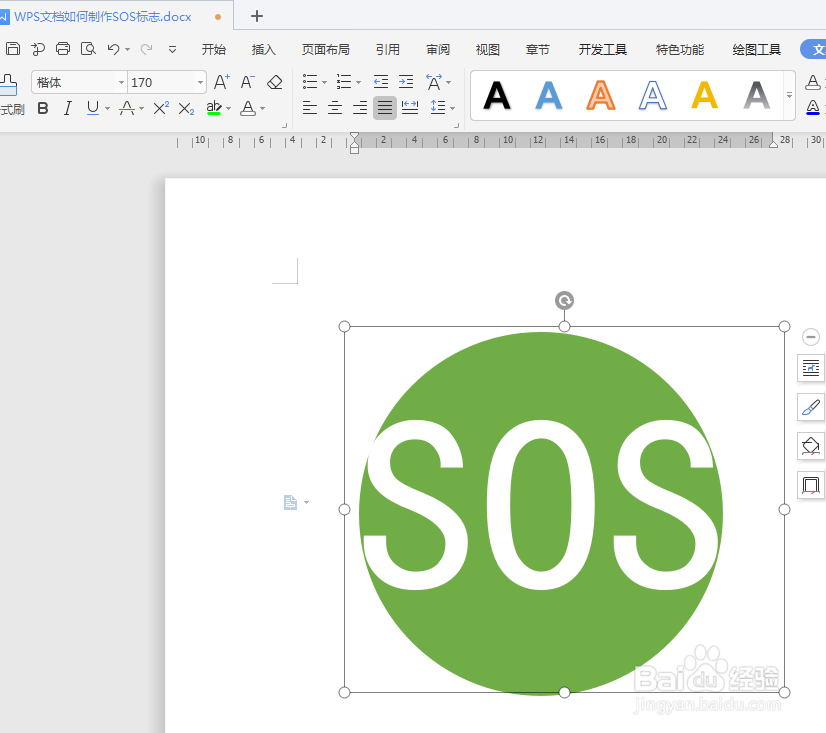Open font color dropdown arrow
The height and width of the screenshot is (733, 826).
pos(262,109)
